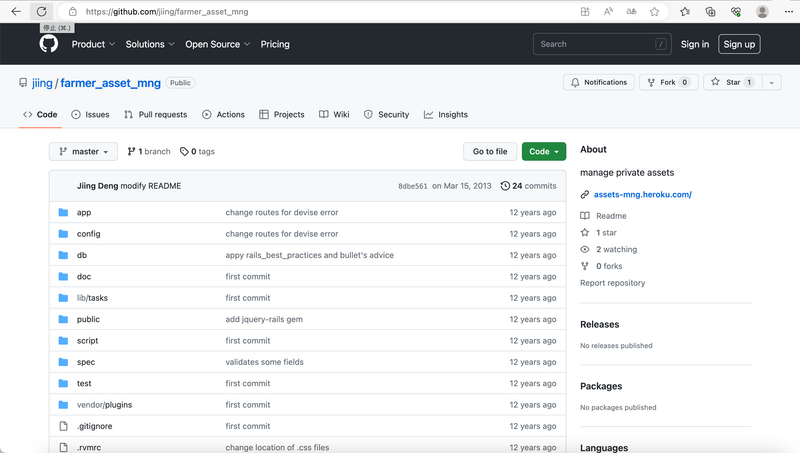Image resolution: width=800 pixels, height=453 pixels.
Task: View the 24 commits history link
Action: [529, 186]
